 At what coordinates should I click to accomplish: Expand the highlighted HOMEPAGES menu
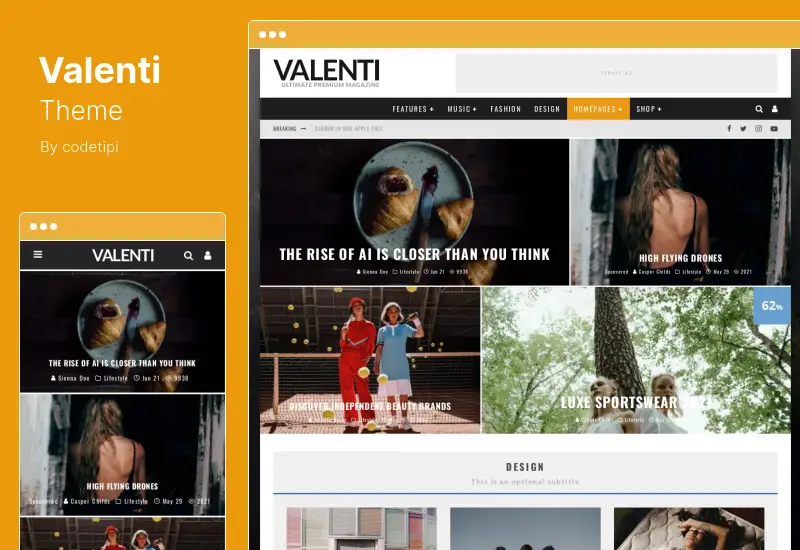tap(598, 109)
